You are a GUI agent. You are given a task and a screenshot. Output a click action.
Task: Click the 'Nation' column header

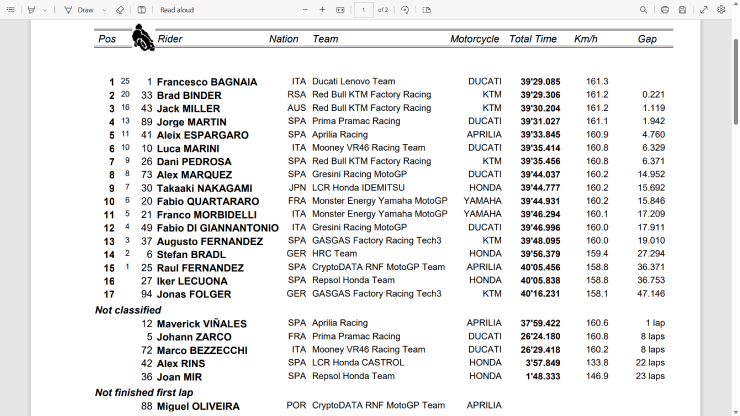tap(284, 39)
